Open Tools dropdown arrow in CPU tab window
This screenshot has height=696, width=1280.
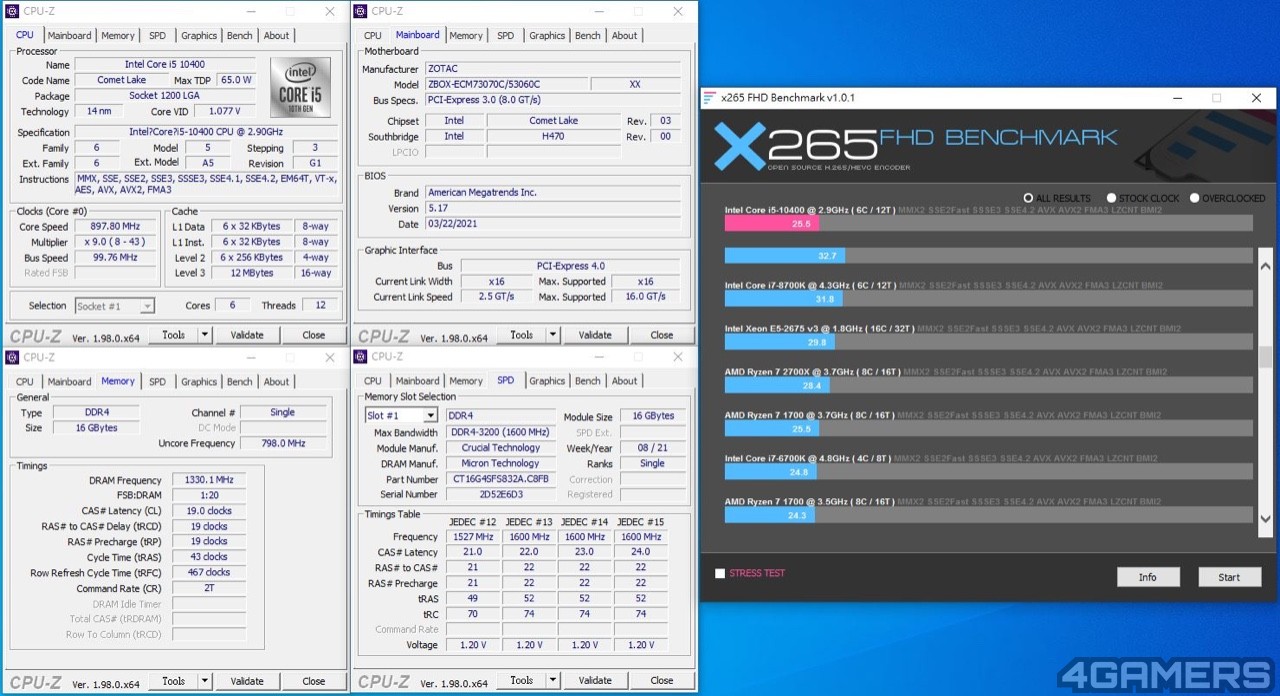205,335
